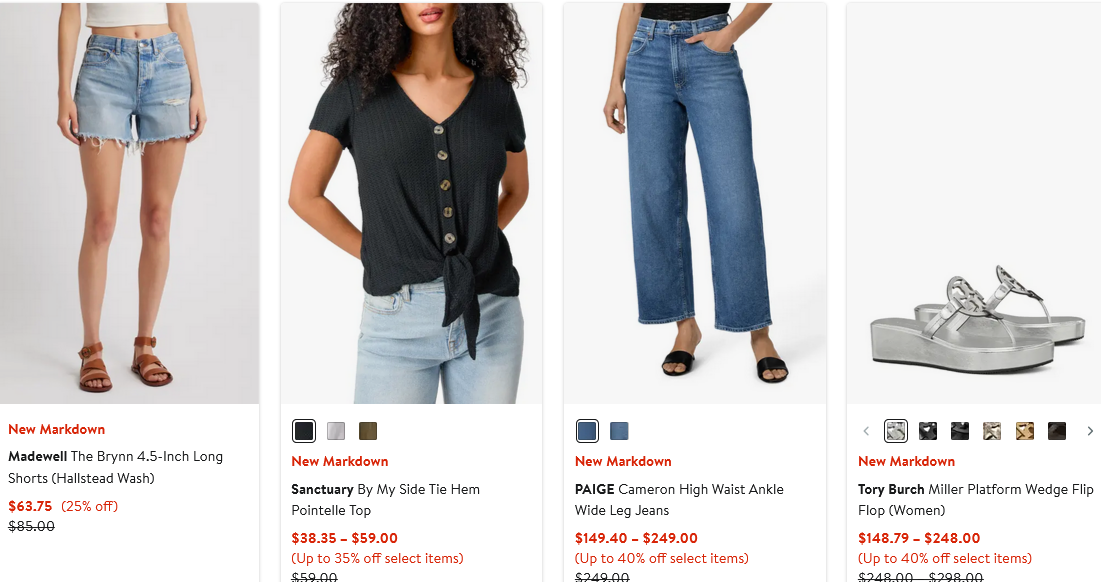Select the dark blue PAIGE jeans swatch
This screenshot has height=582, width=1101.
pyautogui.click(x=587, y=431)
